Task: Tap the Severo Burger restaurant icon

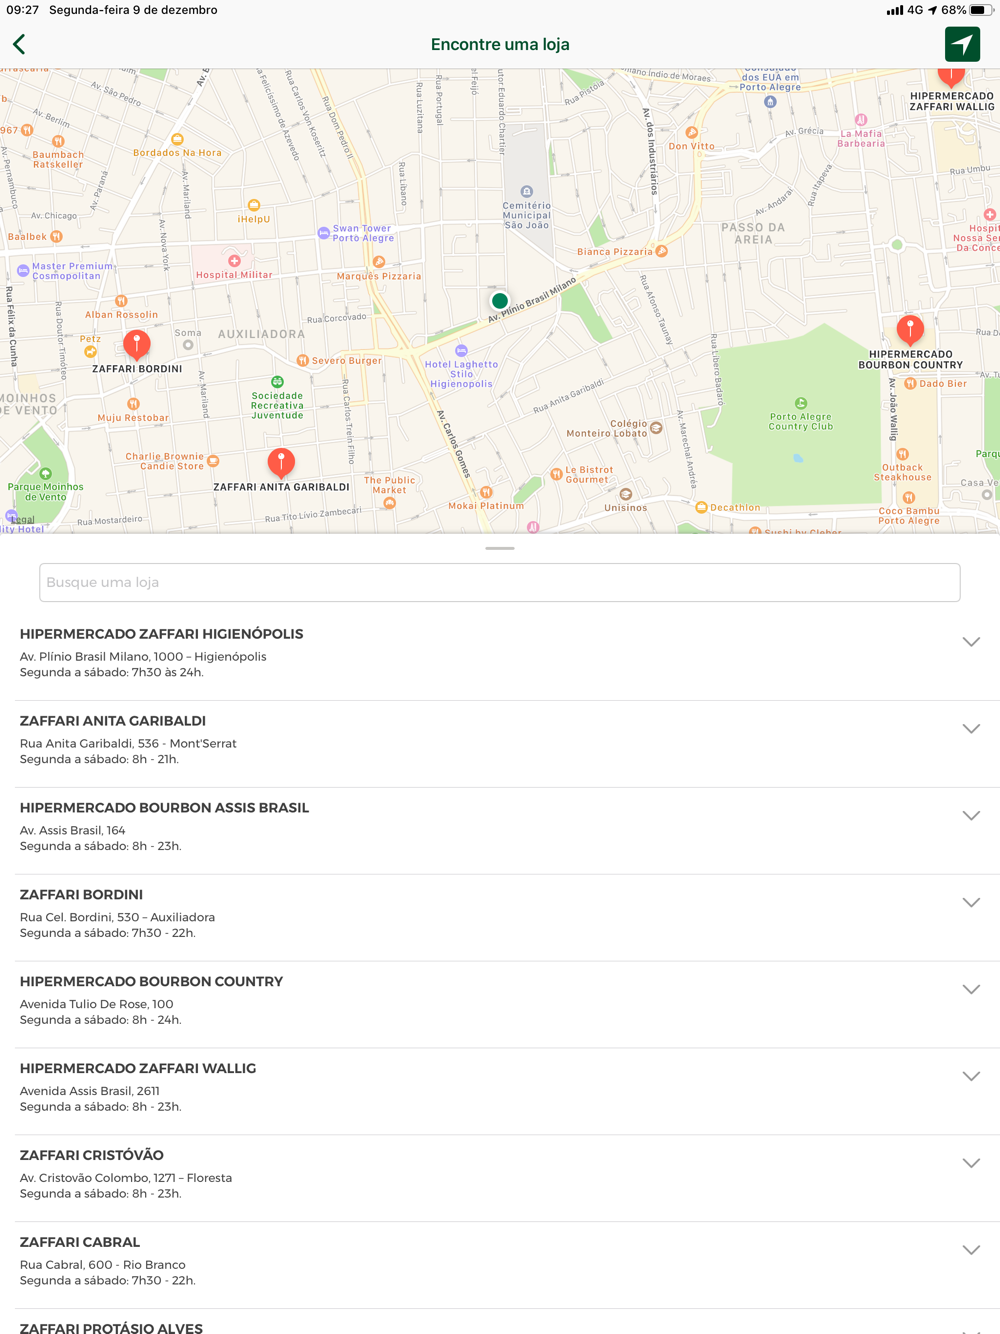Action: (x=302, y=360)
